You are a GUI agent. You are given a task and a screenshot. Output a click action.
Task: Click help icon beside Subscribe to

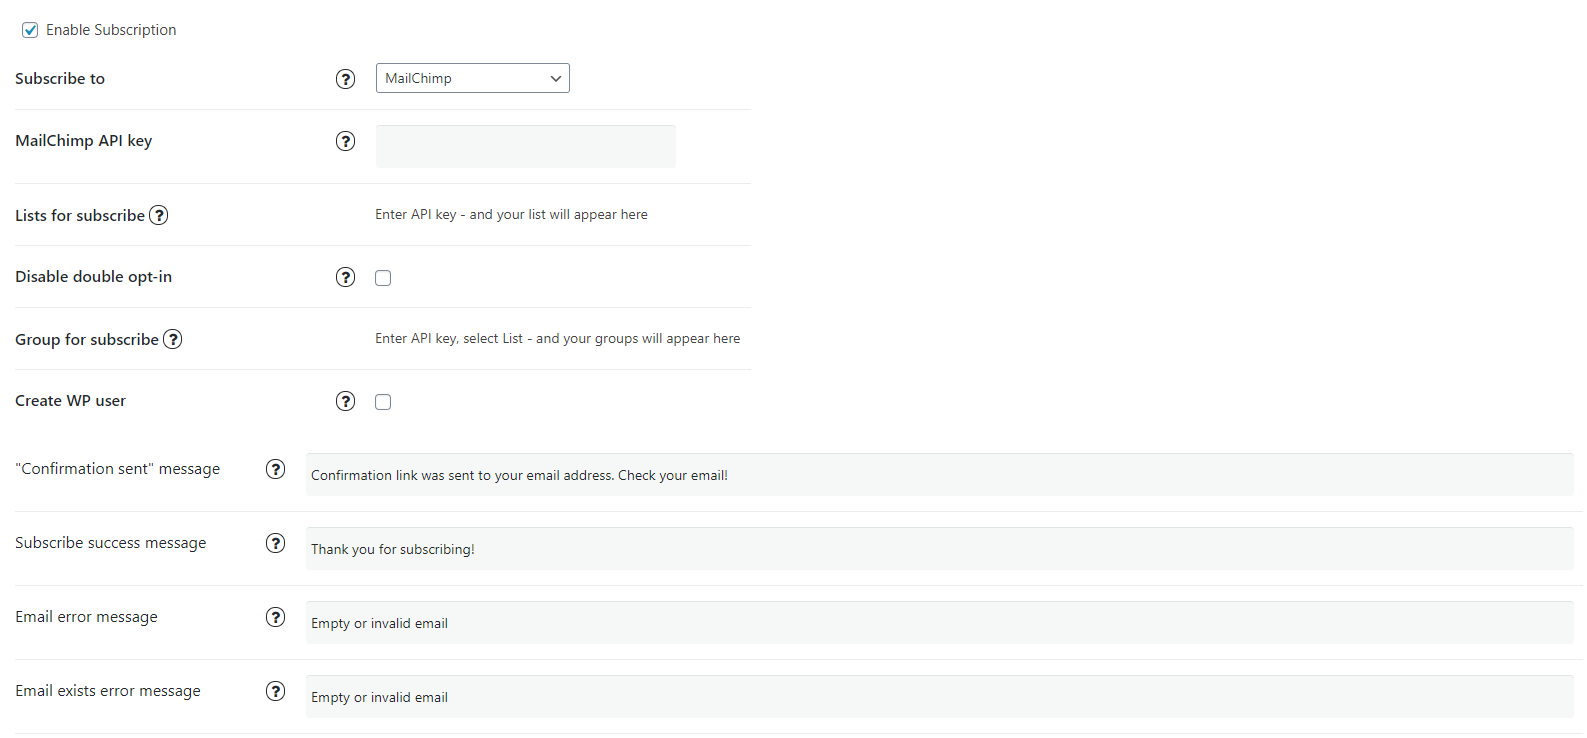pos(345,79)
